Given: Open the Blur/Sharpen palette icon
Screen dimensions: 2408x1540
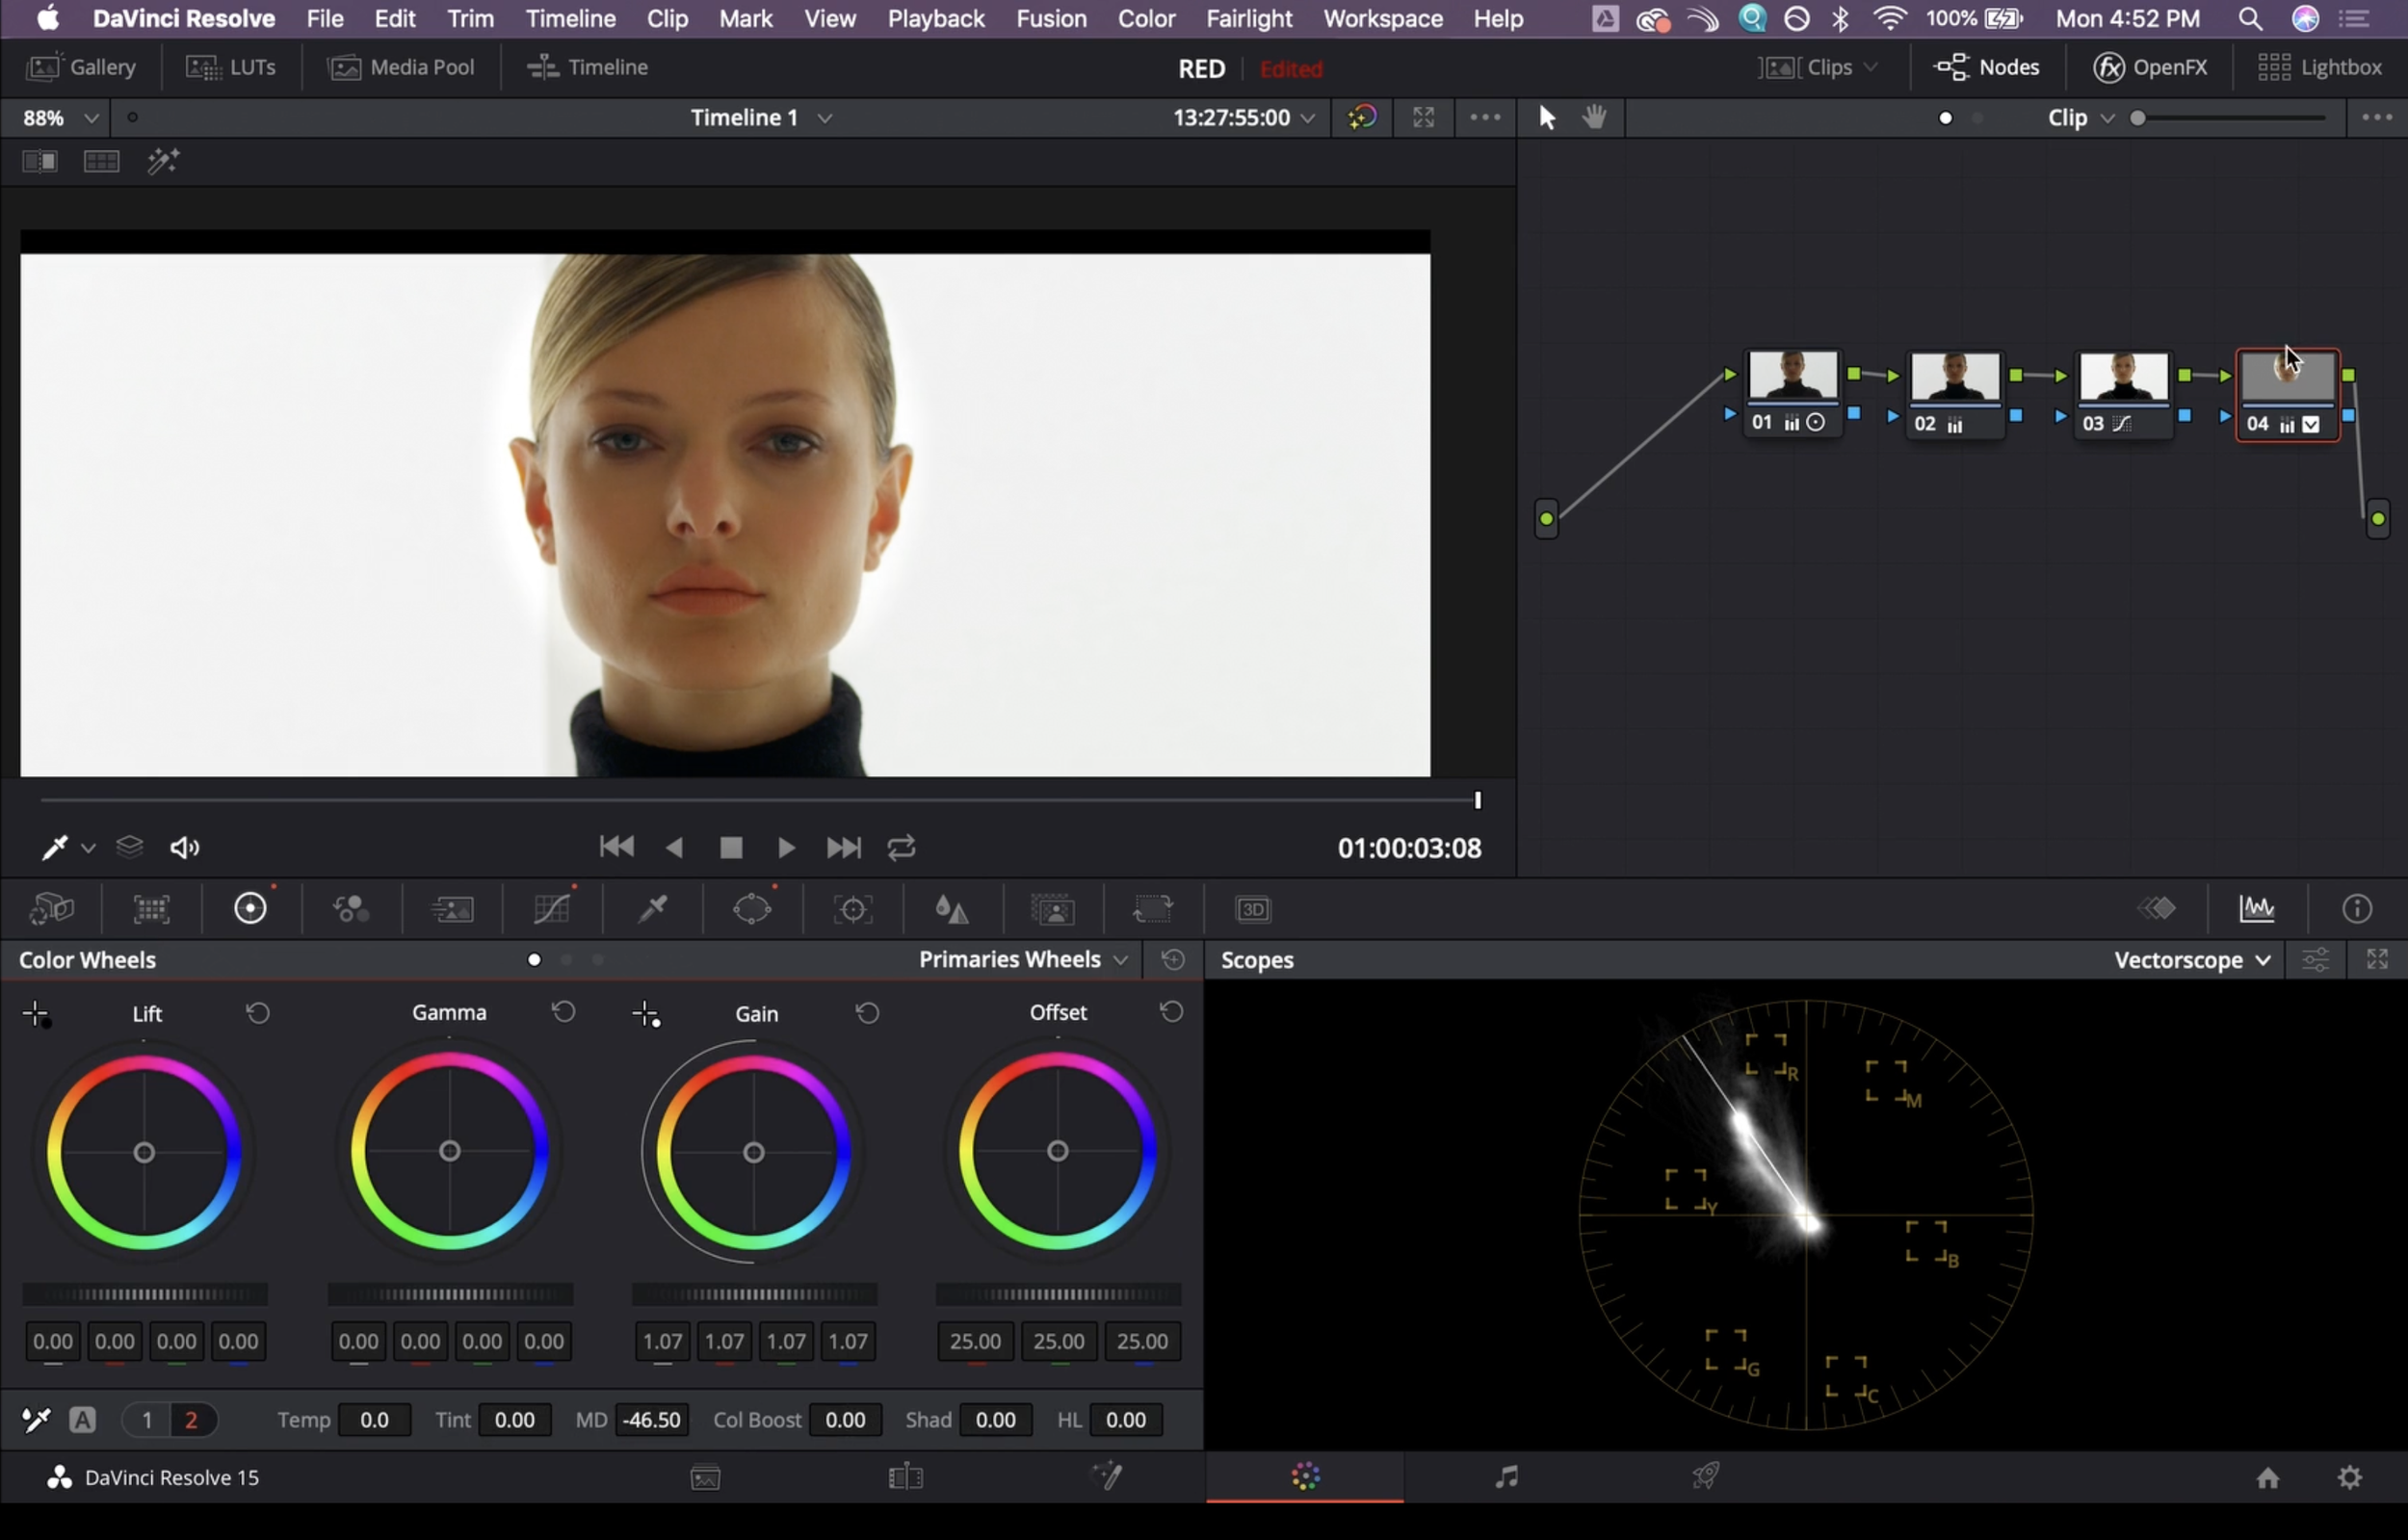Looking at the screenshot, I should (951, 909).
